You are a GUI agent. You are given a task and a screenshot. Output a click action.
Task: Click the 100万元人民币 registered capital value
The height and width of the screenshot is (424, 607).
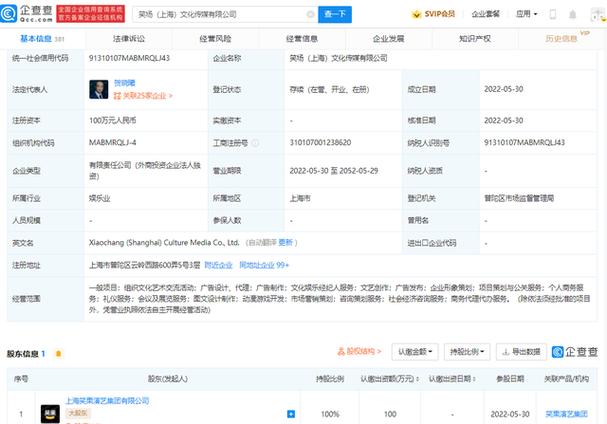112,120
